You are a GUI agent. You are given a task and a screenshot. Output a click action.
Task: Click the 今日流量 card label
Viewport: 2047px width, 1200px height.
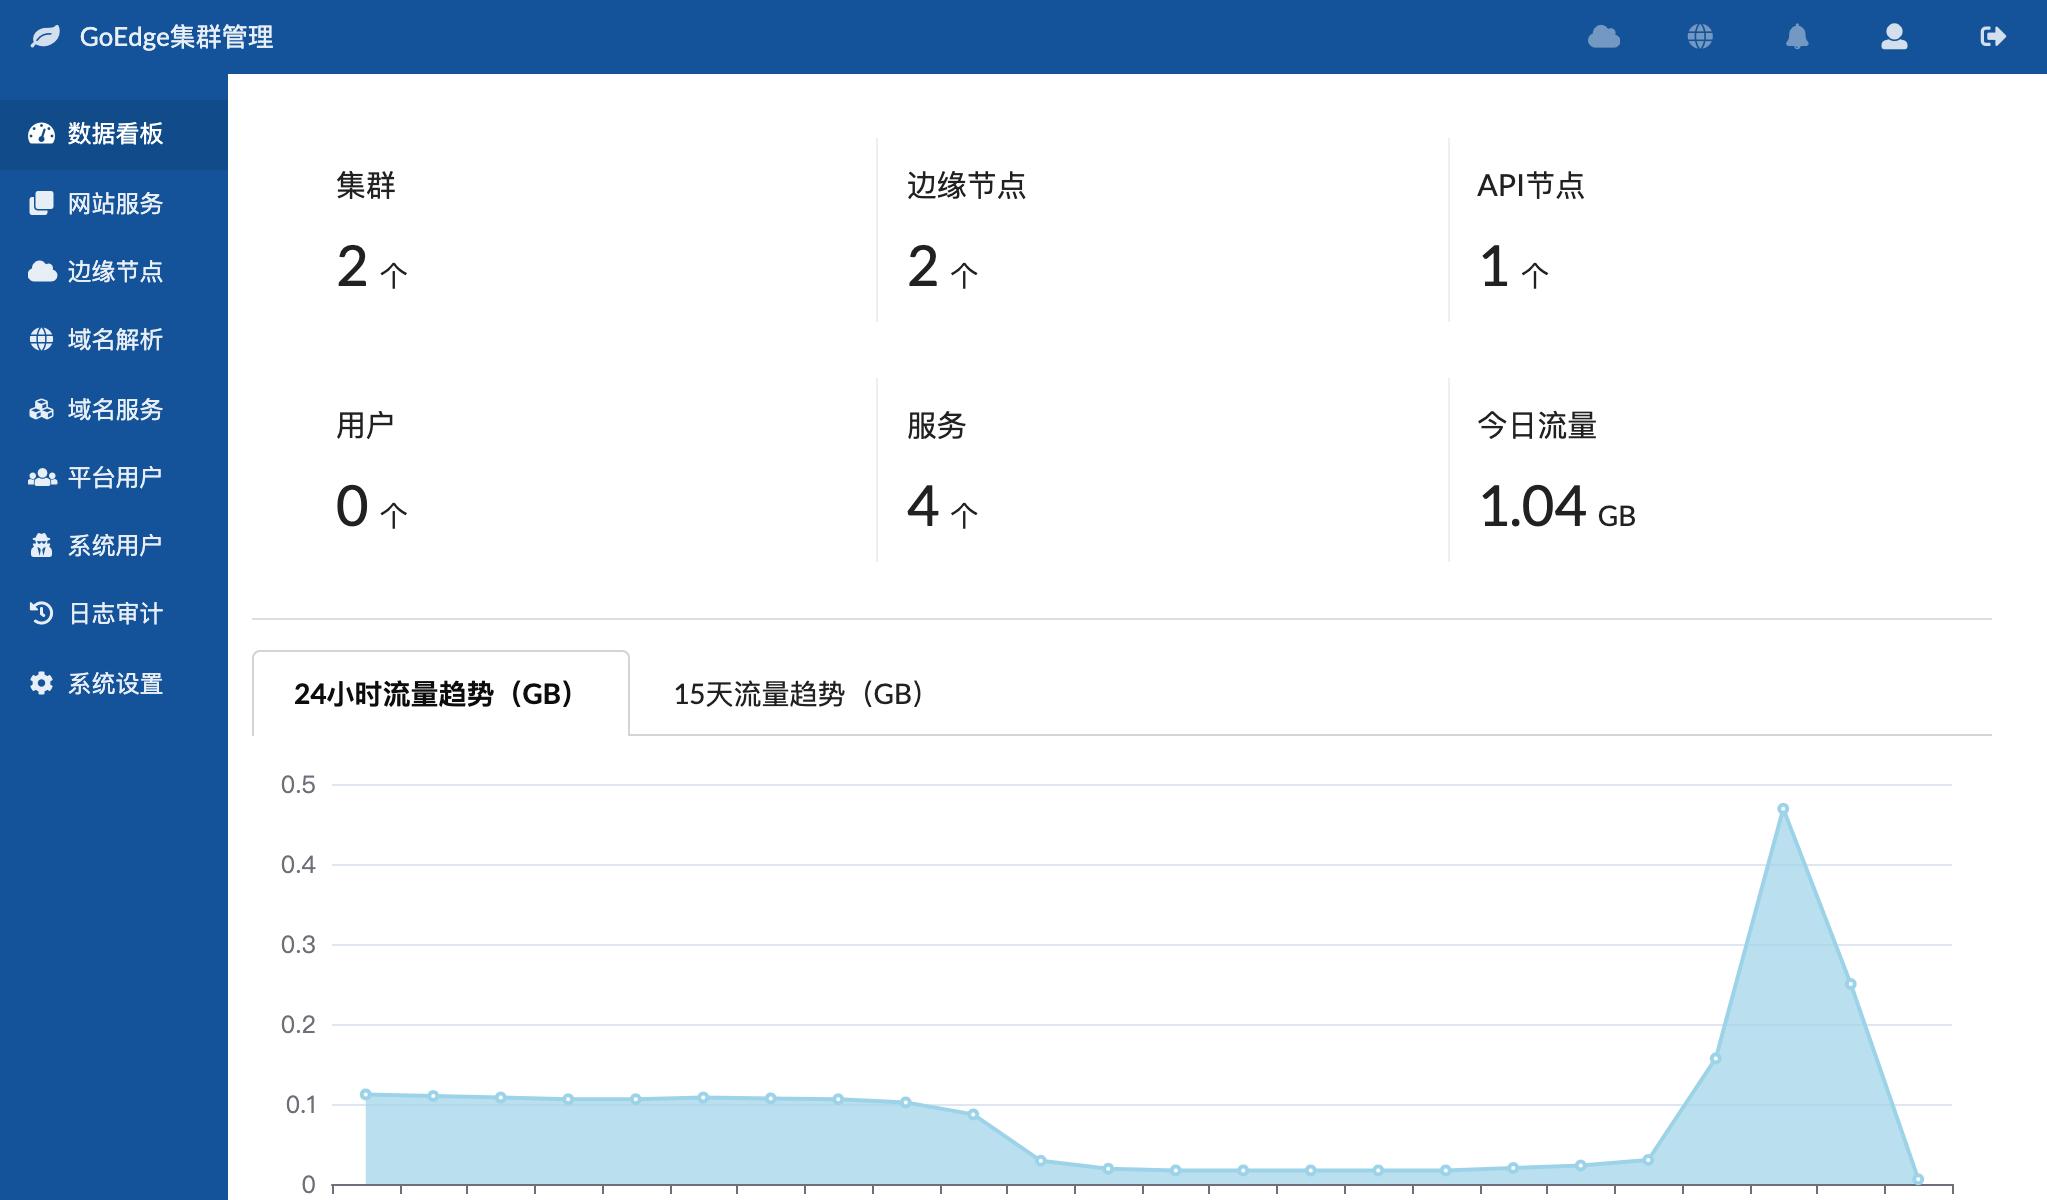click(1537, 425)
